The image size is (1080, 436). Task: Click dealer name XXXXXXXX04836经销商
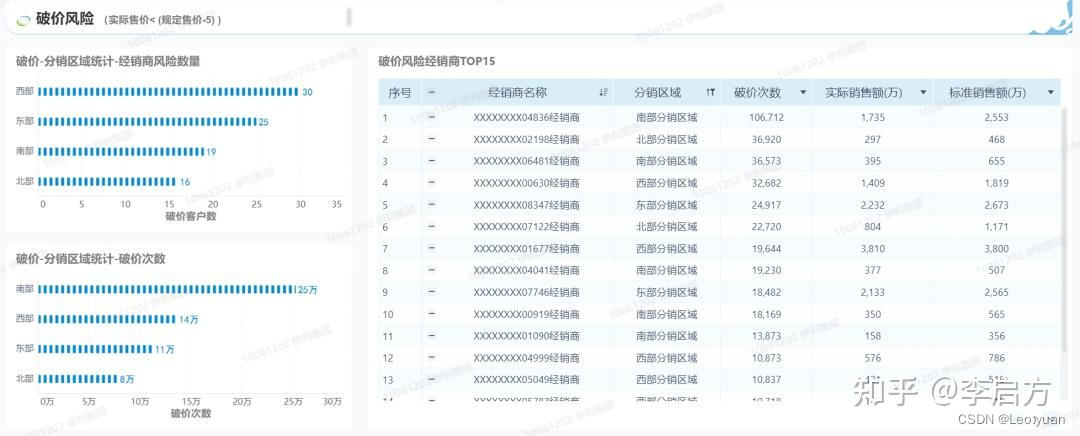(526, 117)
